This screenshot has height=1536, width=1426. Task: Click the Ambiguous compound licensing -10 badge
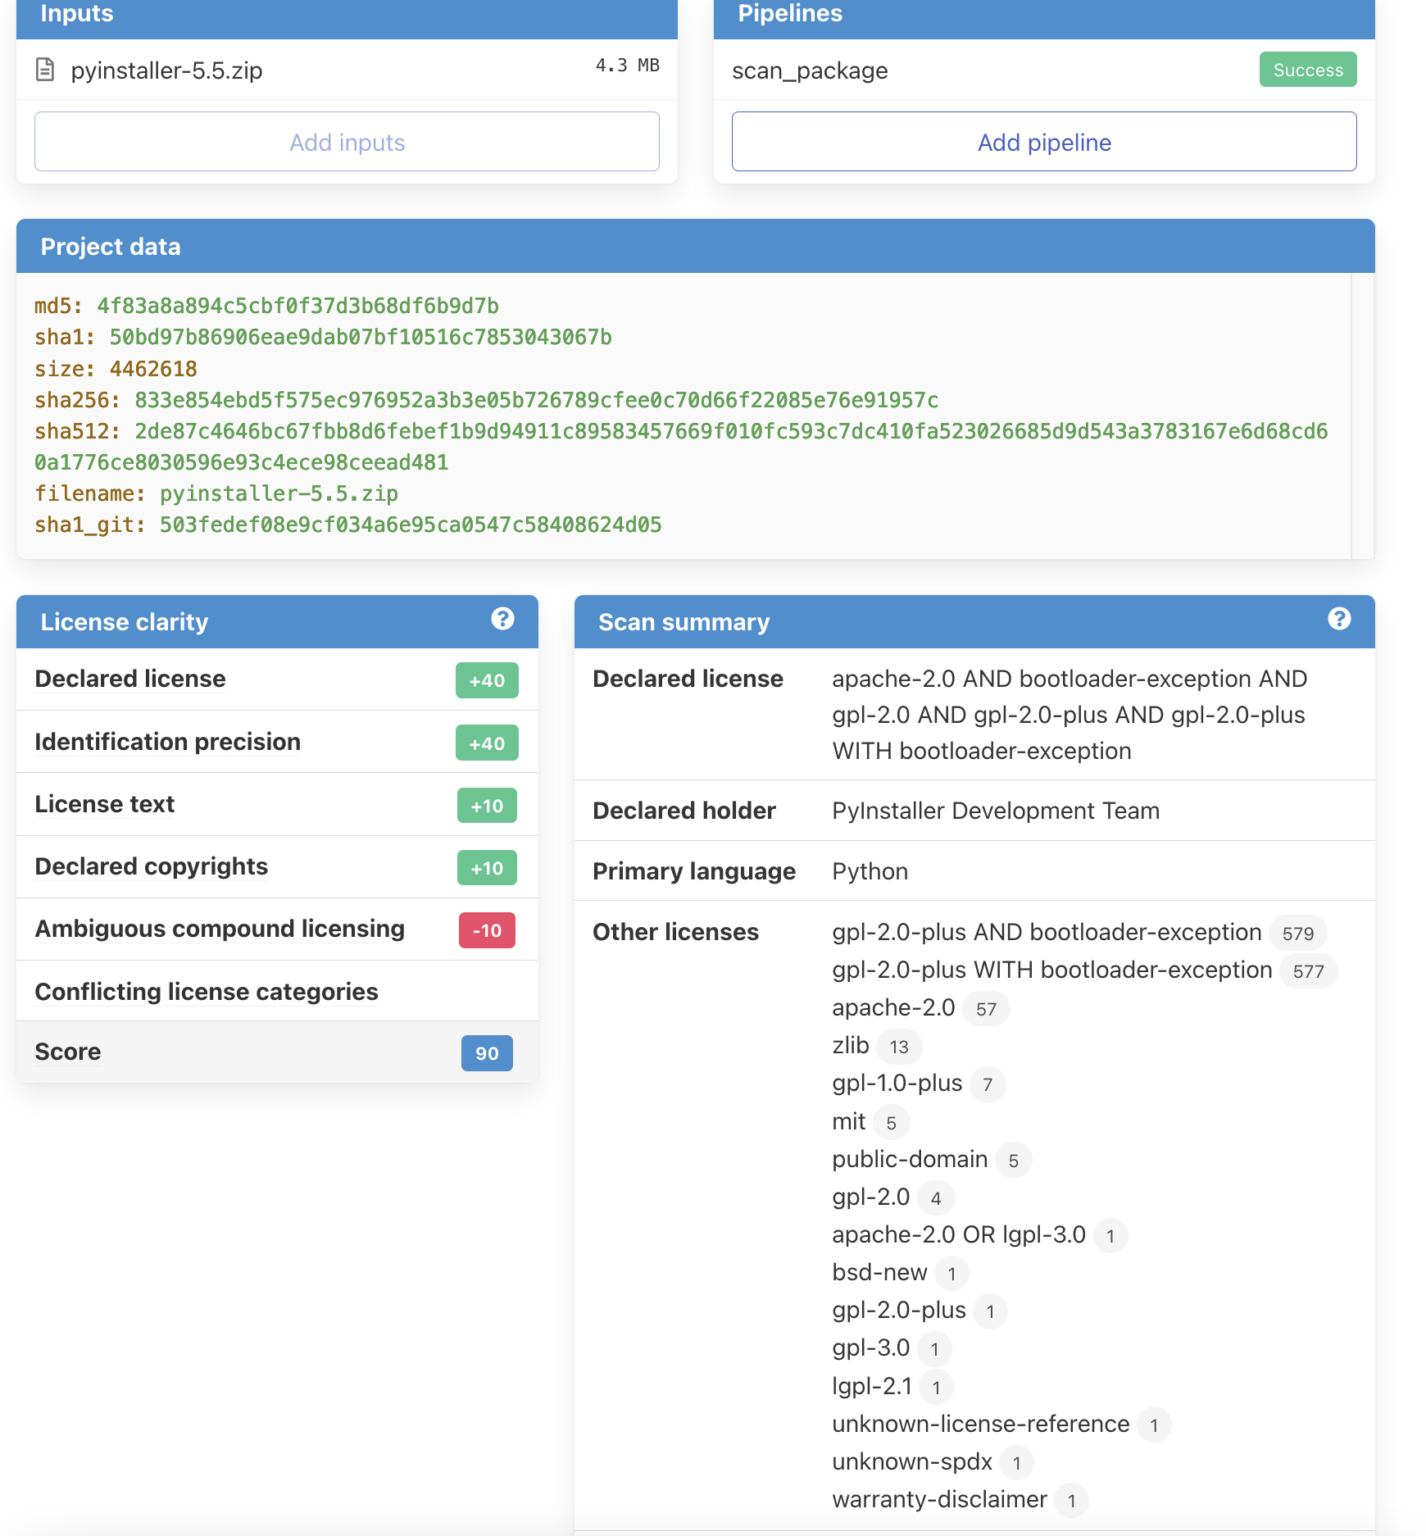tap(487, 930)
